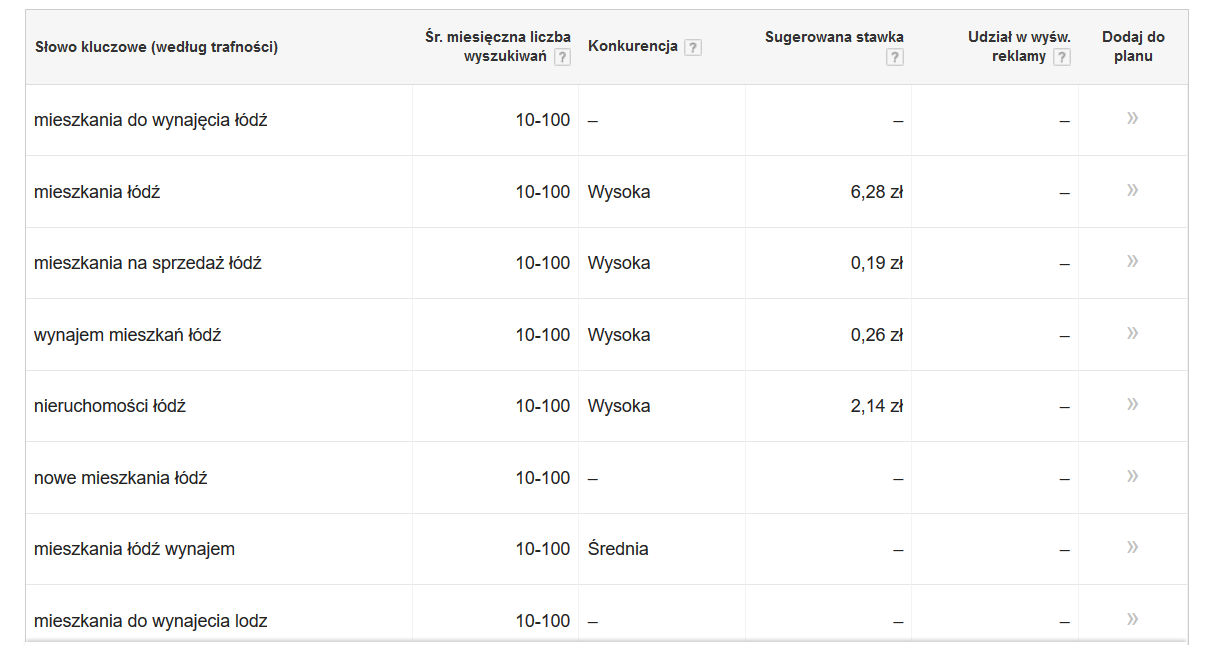1213x645 pixels.
Task: Select the 'nieruchomości łódź' keyword text
Action: coord(110,406)
